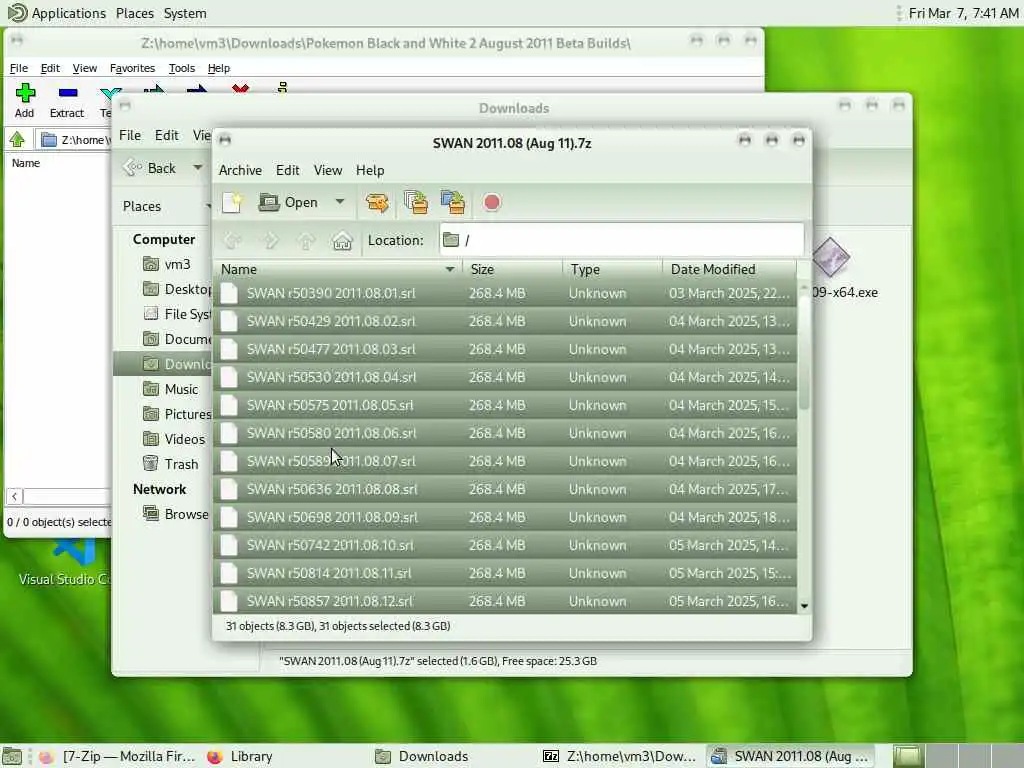The image size is (1024, 768).
Task: Click the new archive icon in the SWAN toolbar
Action: click(x=232, y=202)
